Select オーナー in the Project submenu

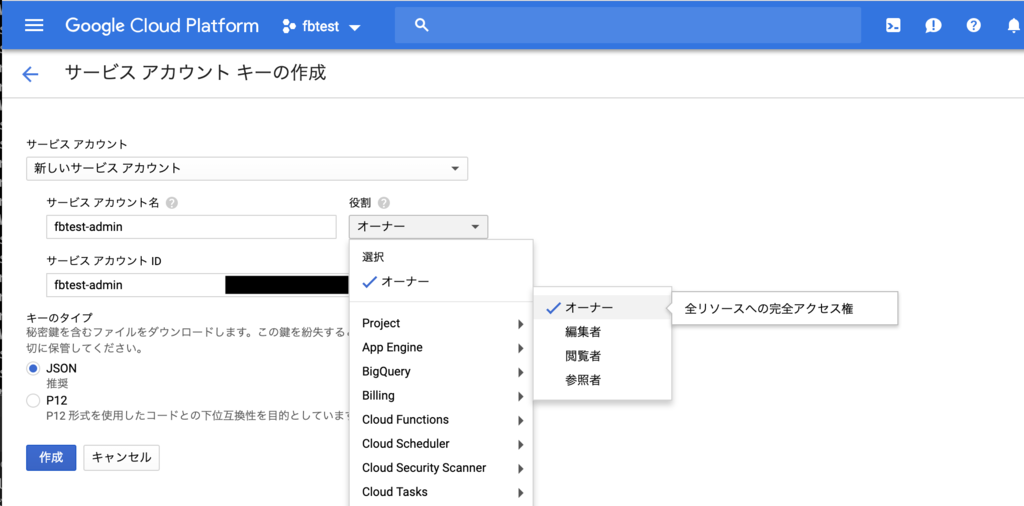tap(602, 308)
